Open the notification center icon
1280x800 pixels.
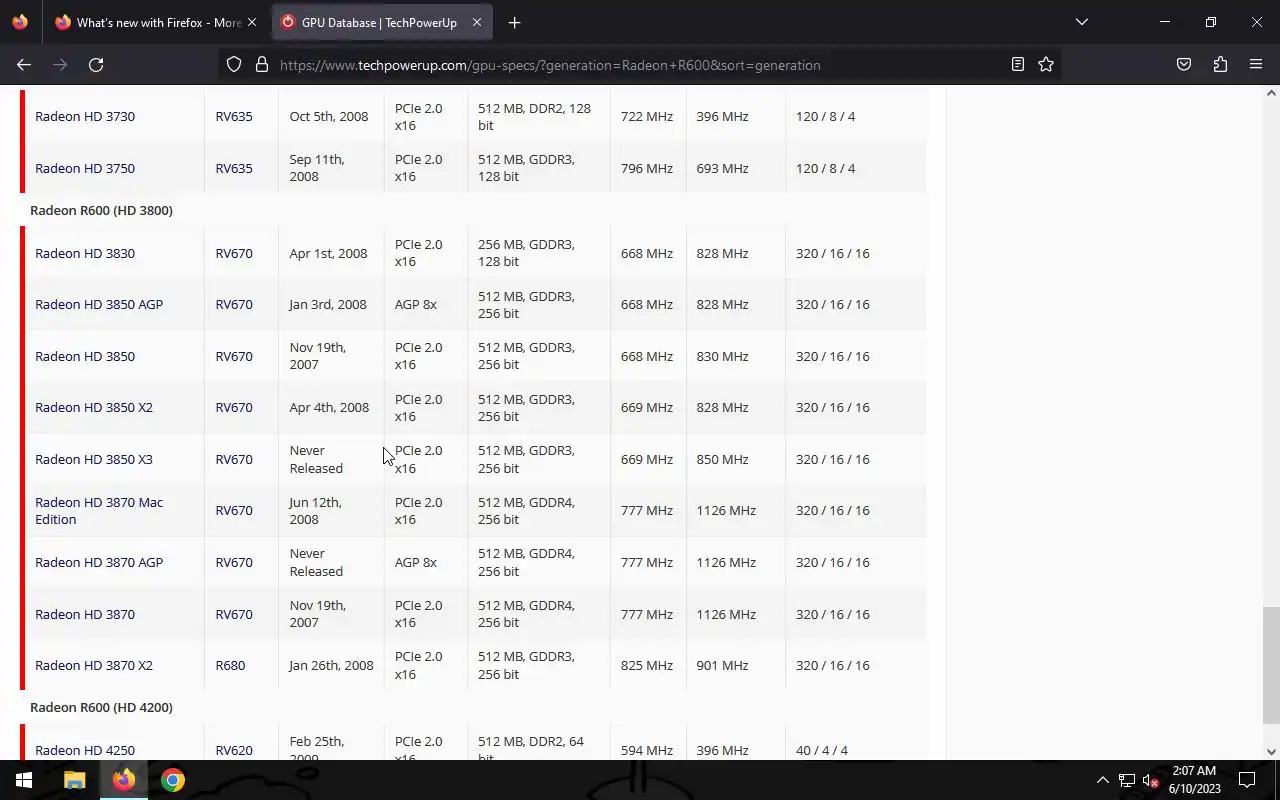click(x=1247, y=780)
